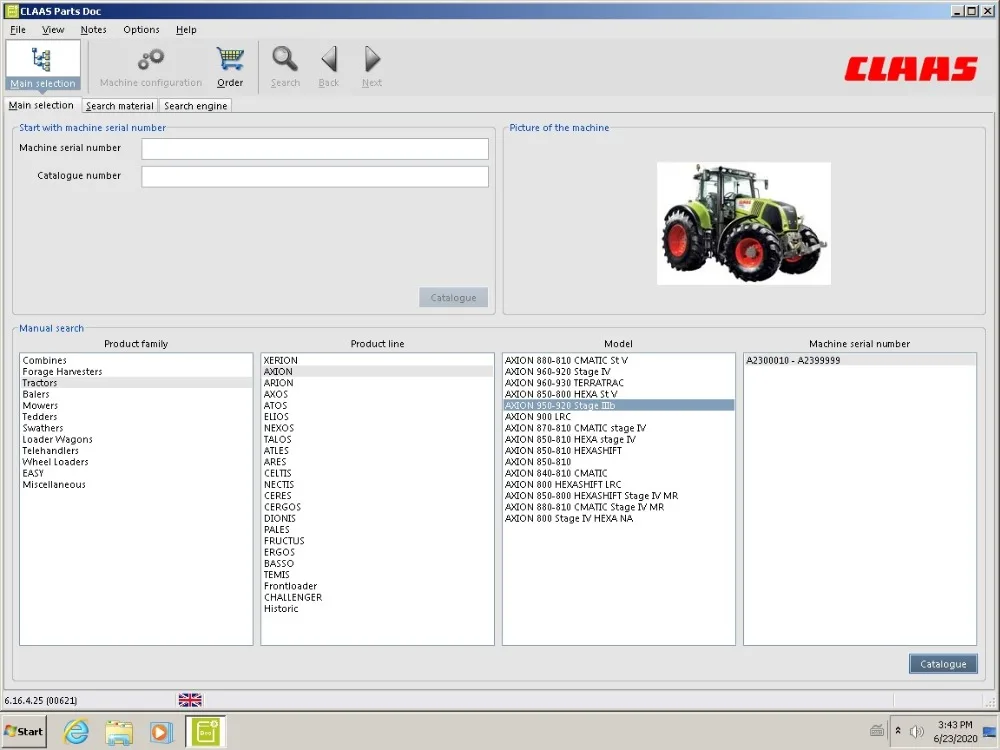Click the volume speaker tray icon

(916, 731)
